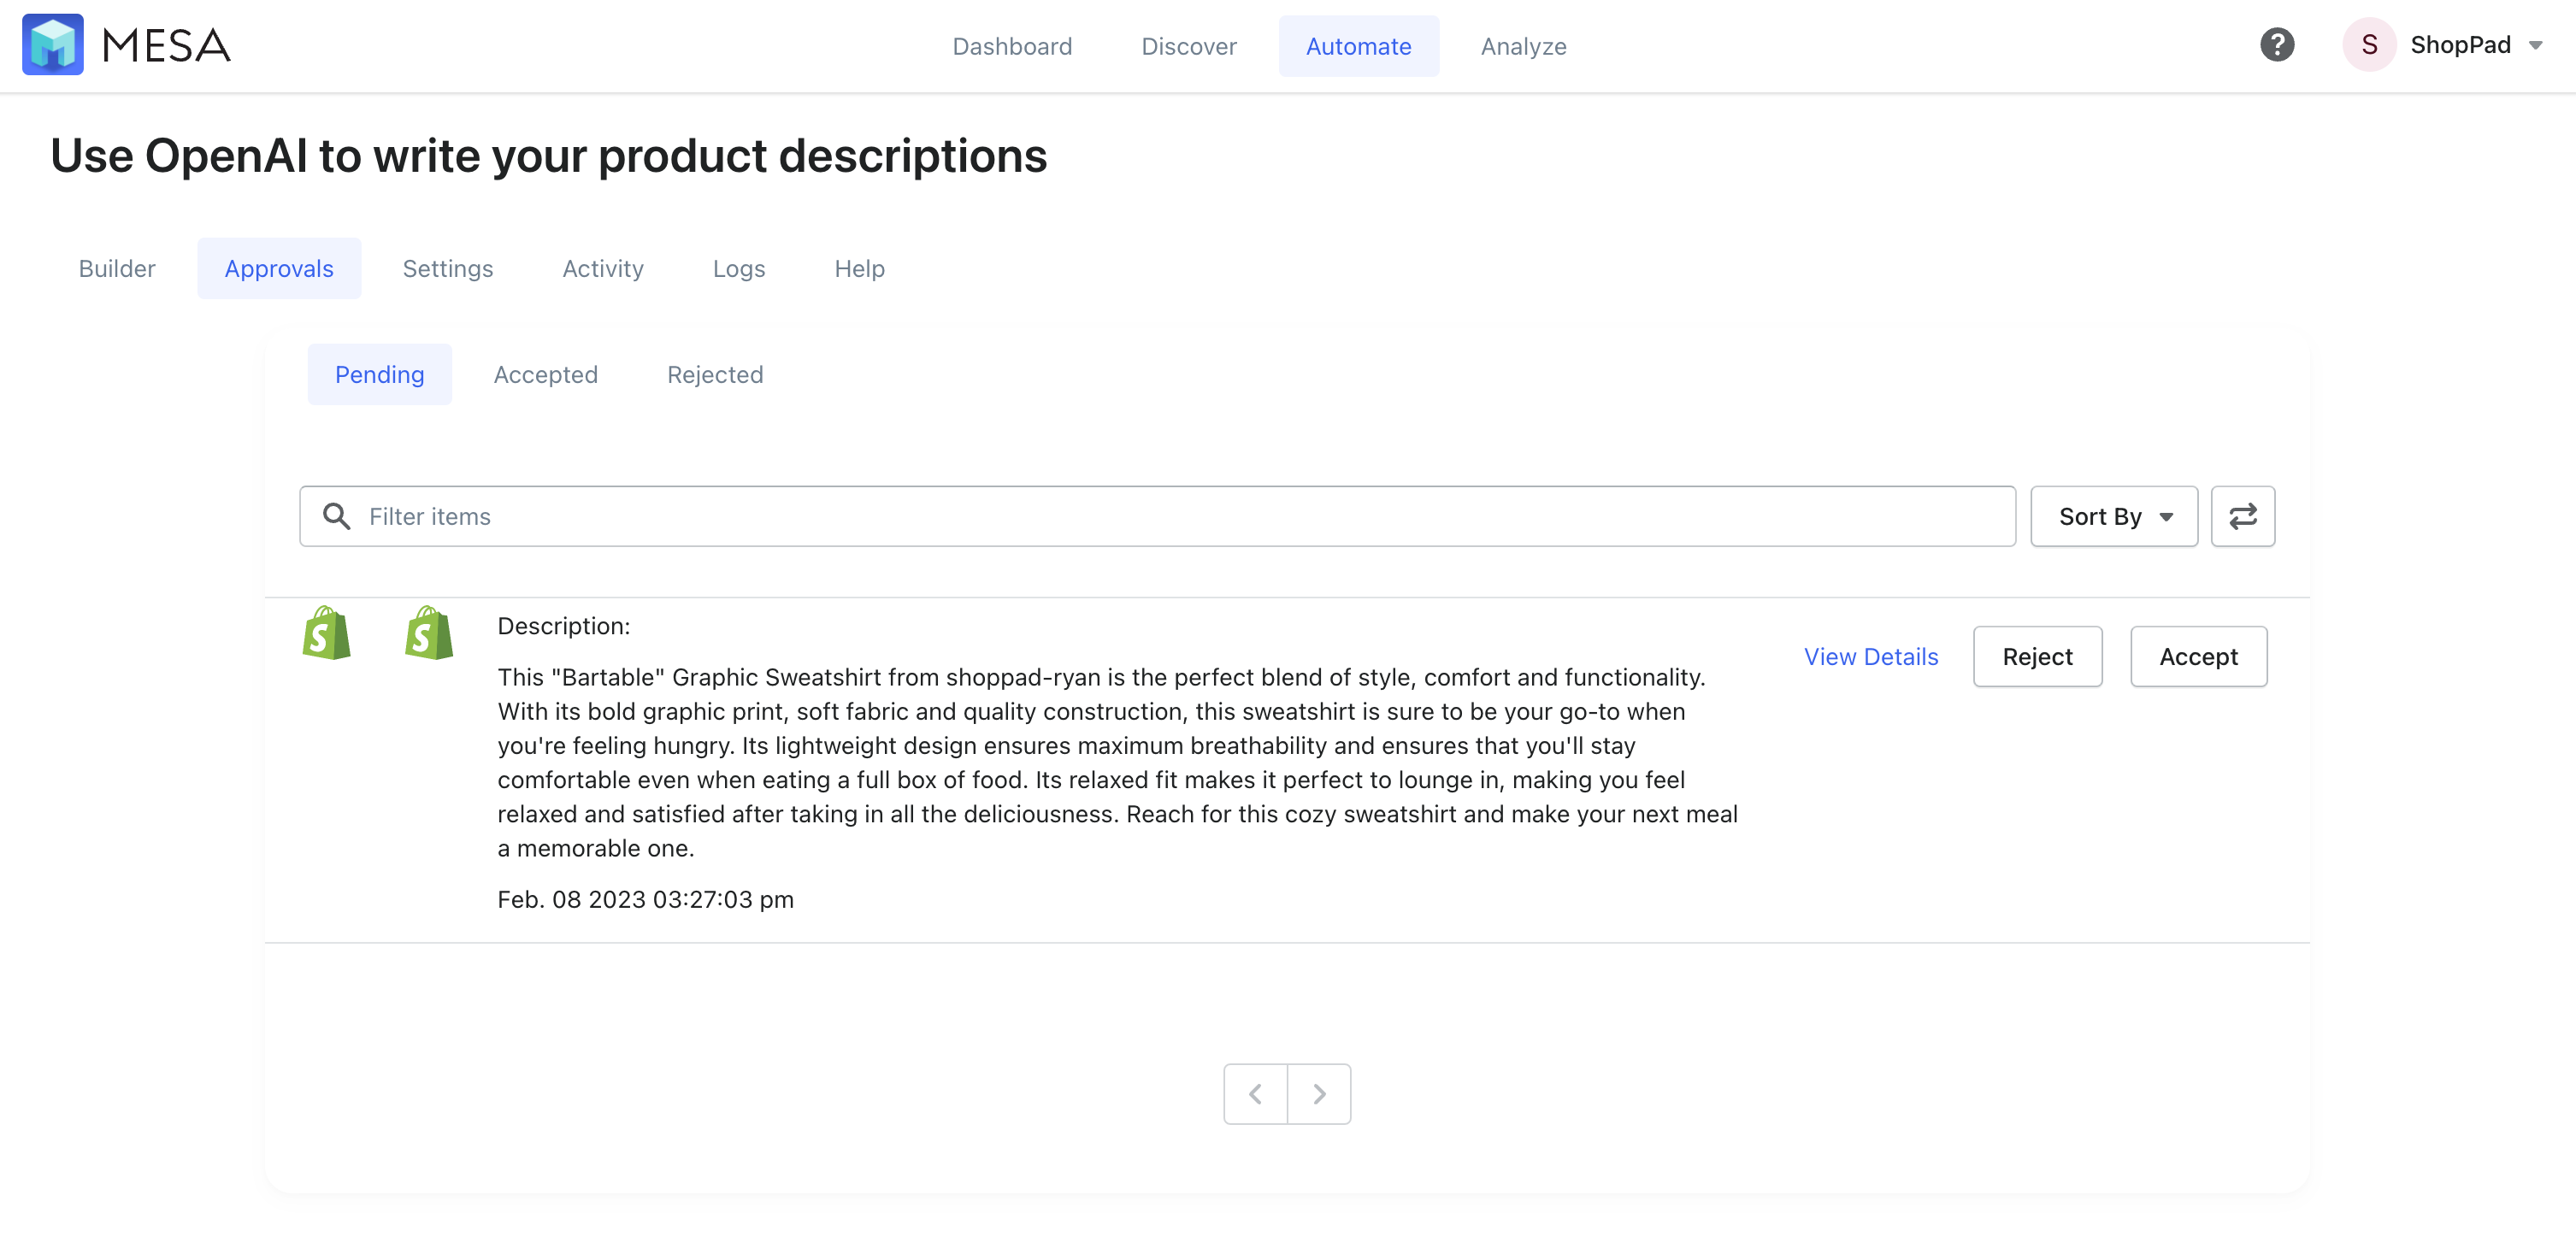Screen dimensions: 2576x1254
Task: Click the refresh arrows button
Action: pyautogui.click(x=2242, y=516)
